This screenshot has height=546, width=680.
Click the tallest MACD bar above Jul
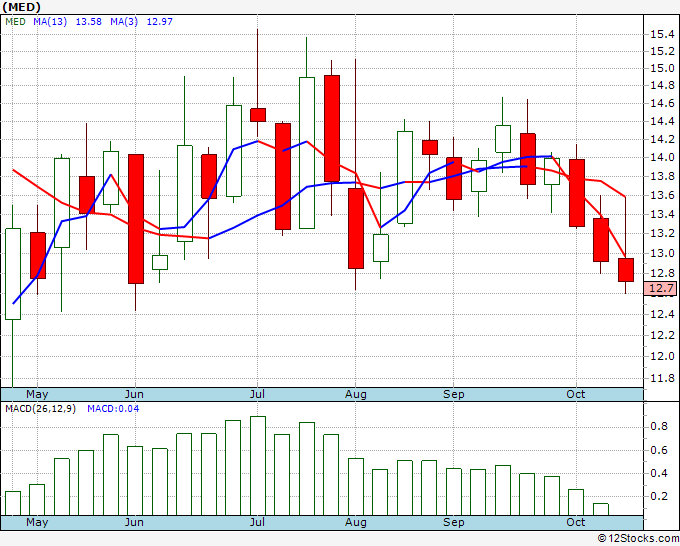pyautogui.click(x=258, y=466)
